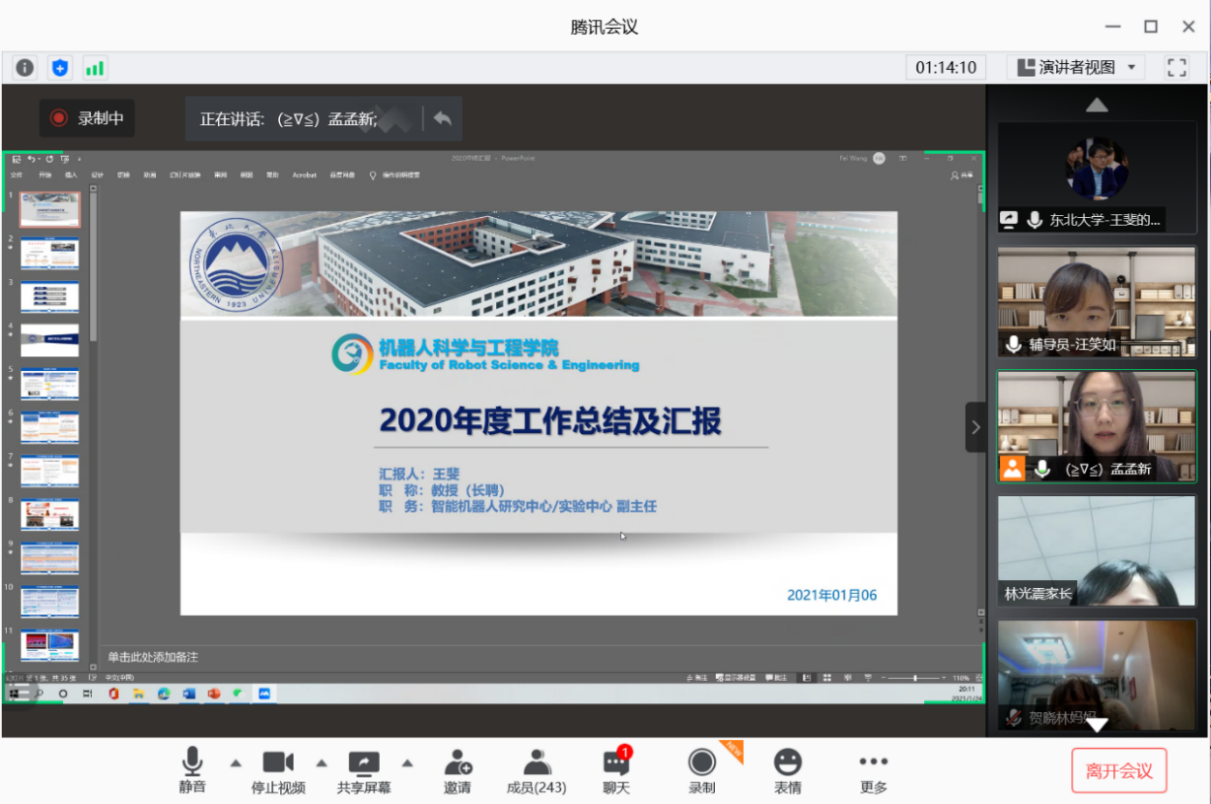1211x804 pixels.
Task: Expand the audio options arrow beside 静音
Action: 235,762
